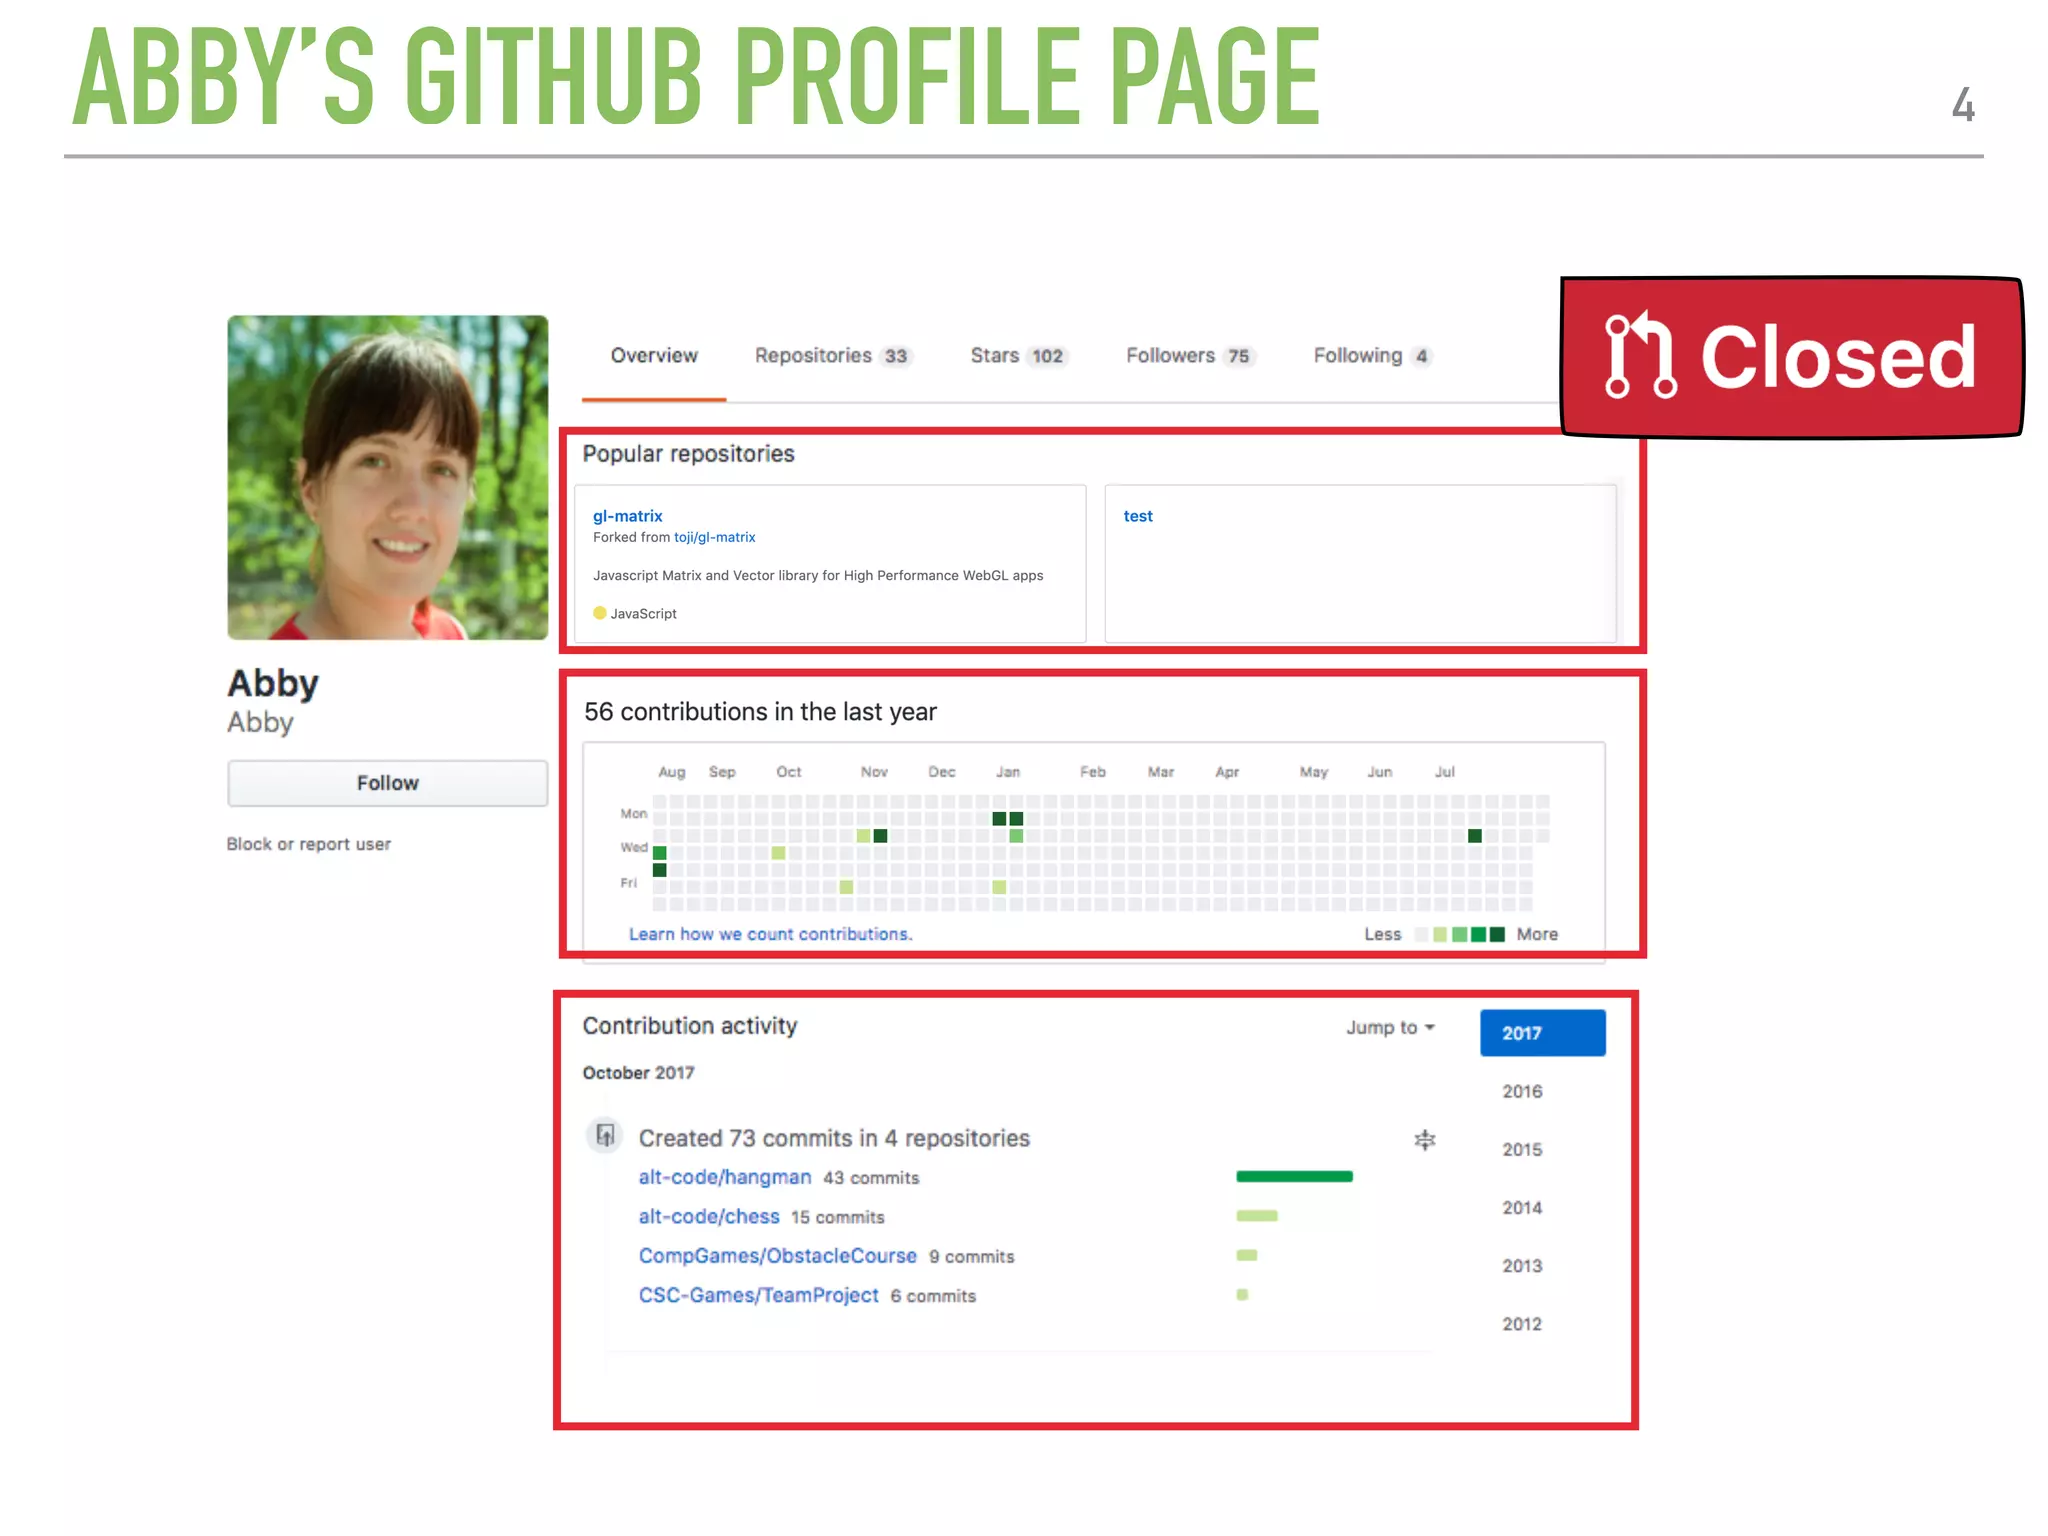Click the alt-code/chess light green commit bar

[x=1257, y=1216]
